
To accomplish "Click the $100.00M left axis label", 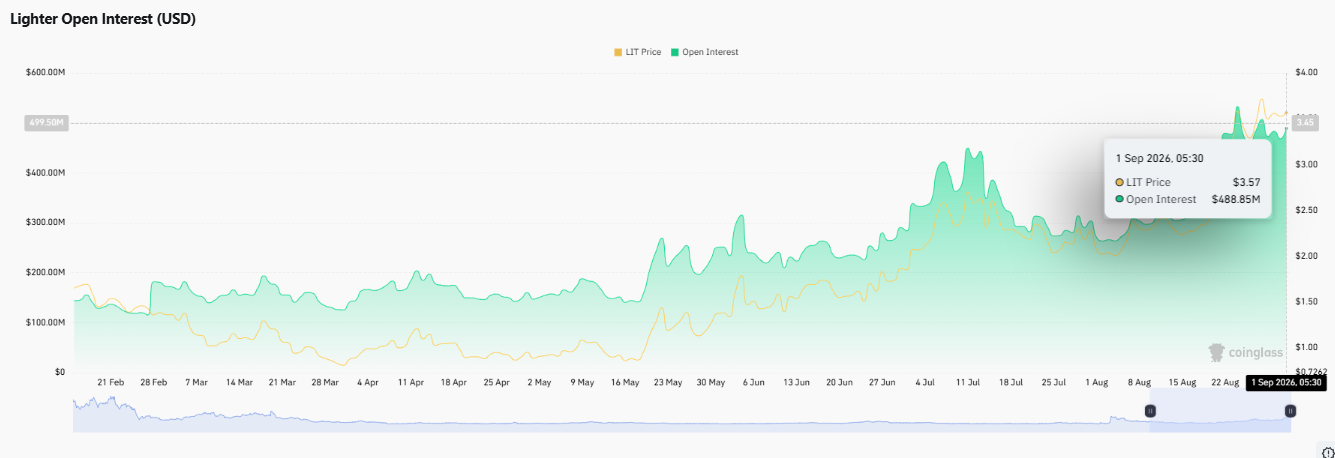I will 45,322.
